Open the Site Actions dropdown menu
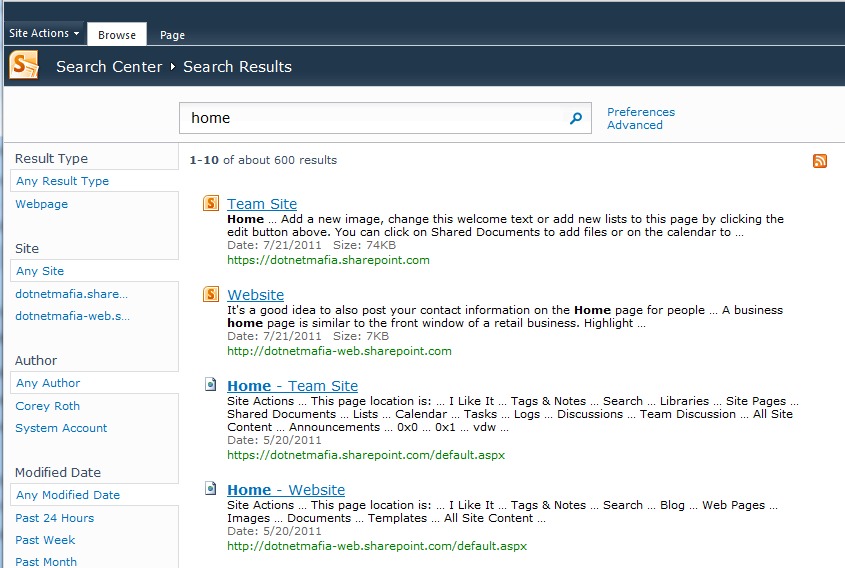 point(44,33)
